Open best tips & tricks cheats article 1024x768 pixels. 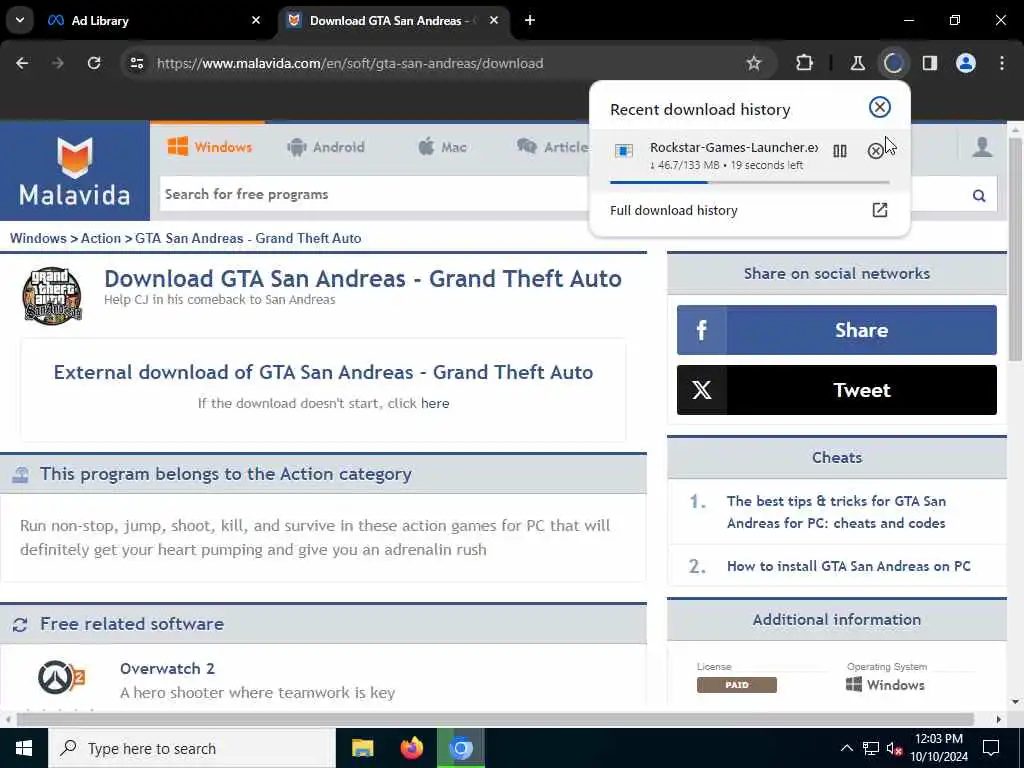click(x=836, y=512)
